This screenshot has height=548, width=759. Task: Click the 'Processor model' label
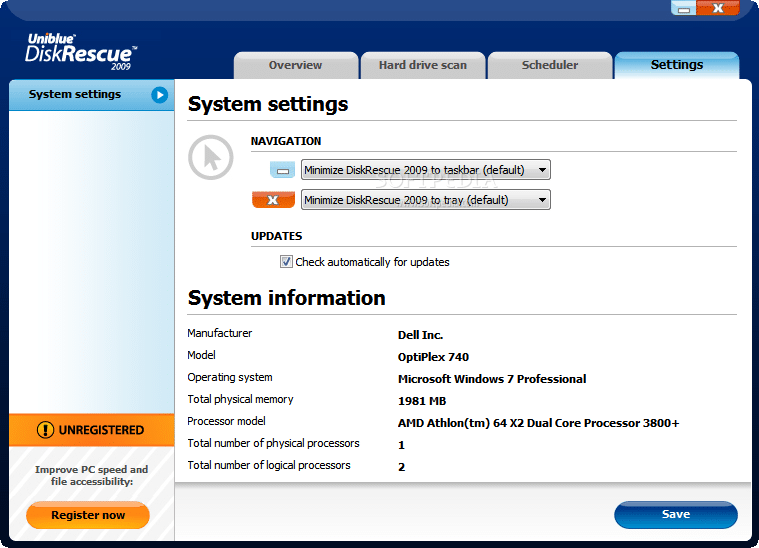226,421
